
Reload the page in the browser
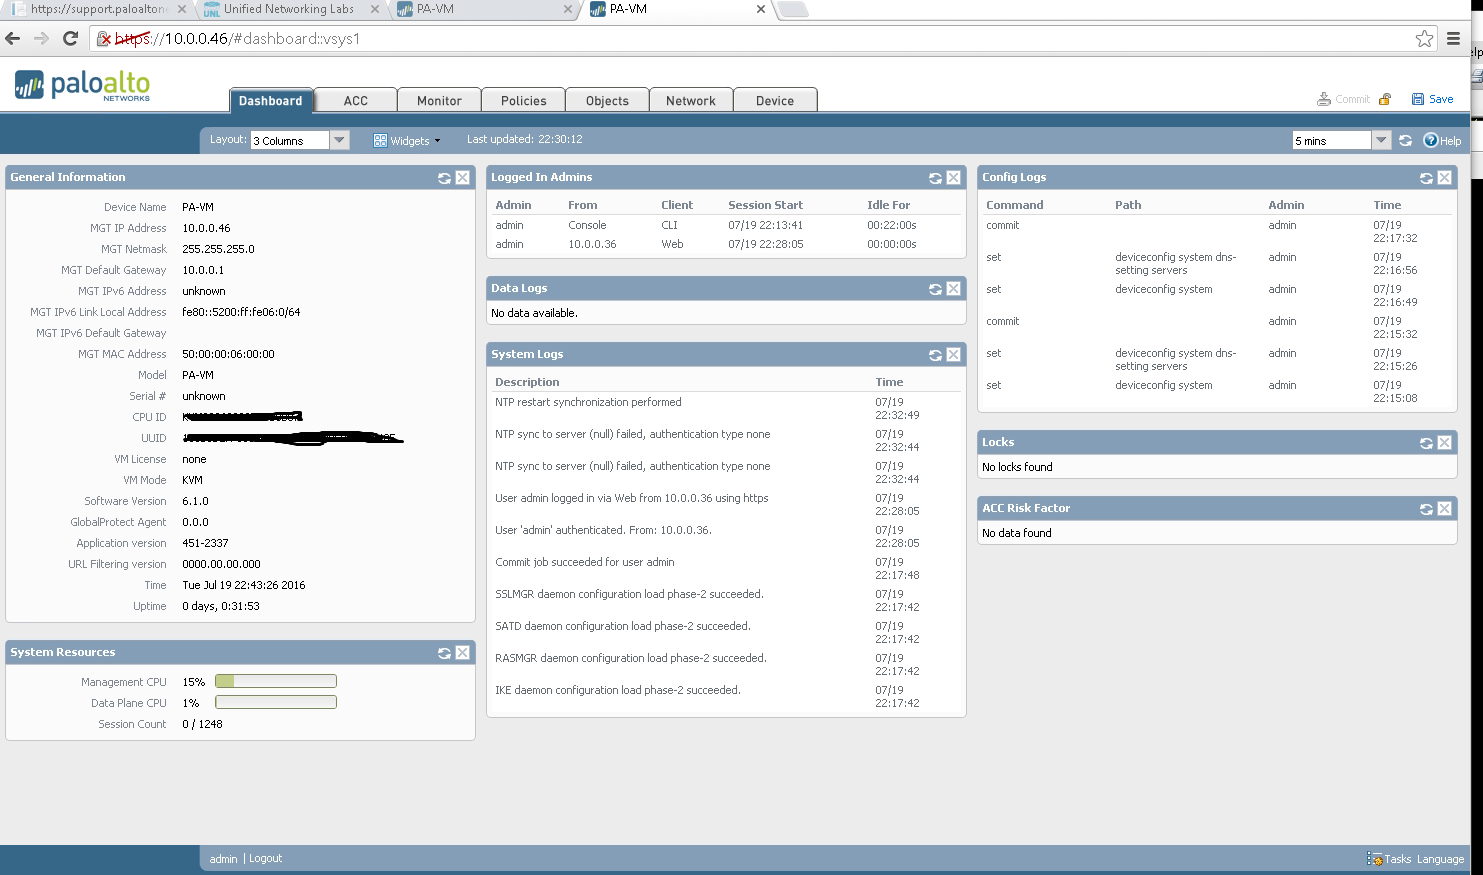[x=70, y=39]
